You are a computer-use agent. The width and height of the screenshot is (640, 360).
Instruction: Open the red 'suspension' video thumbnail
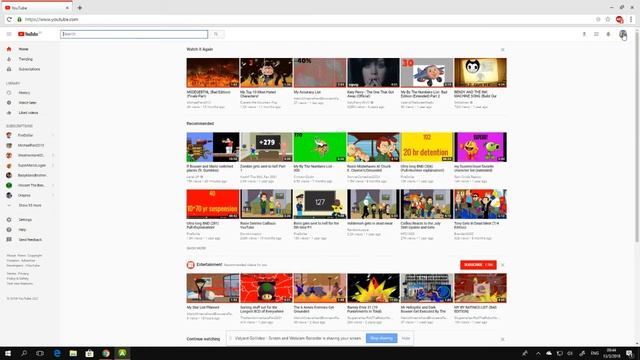coord(213,204)
